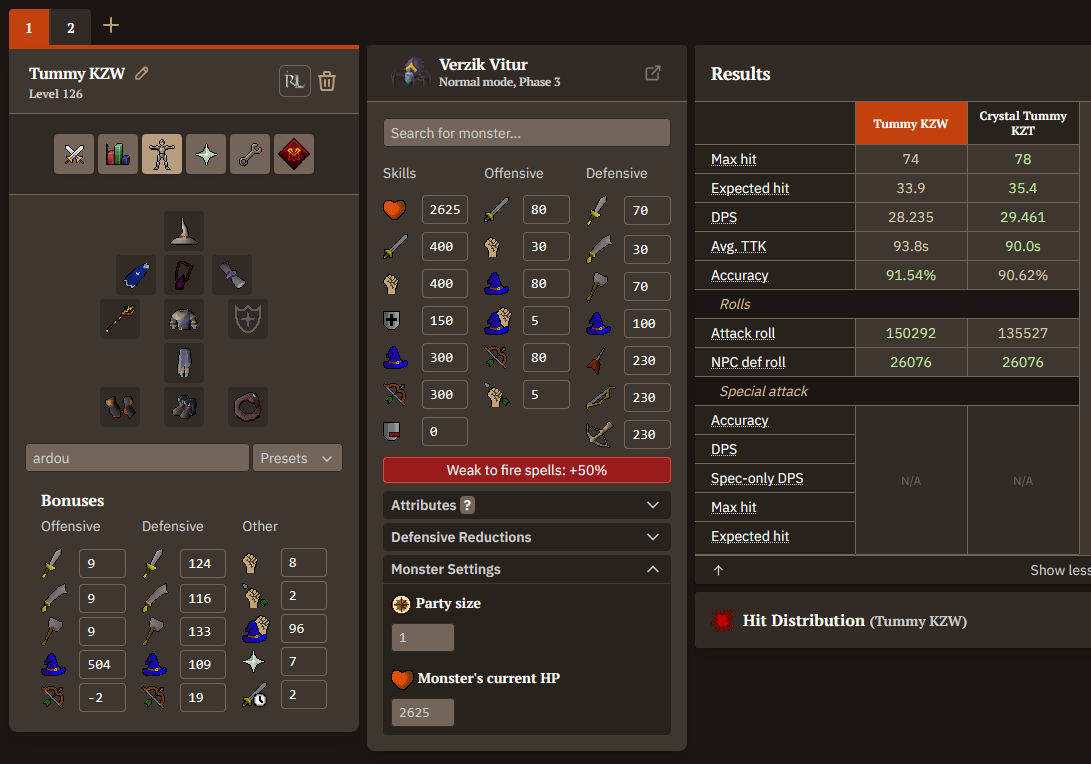Screen dimensions: 1091x764
Task: Click the wizard hat head slot
Action: [x=184, y=231]
